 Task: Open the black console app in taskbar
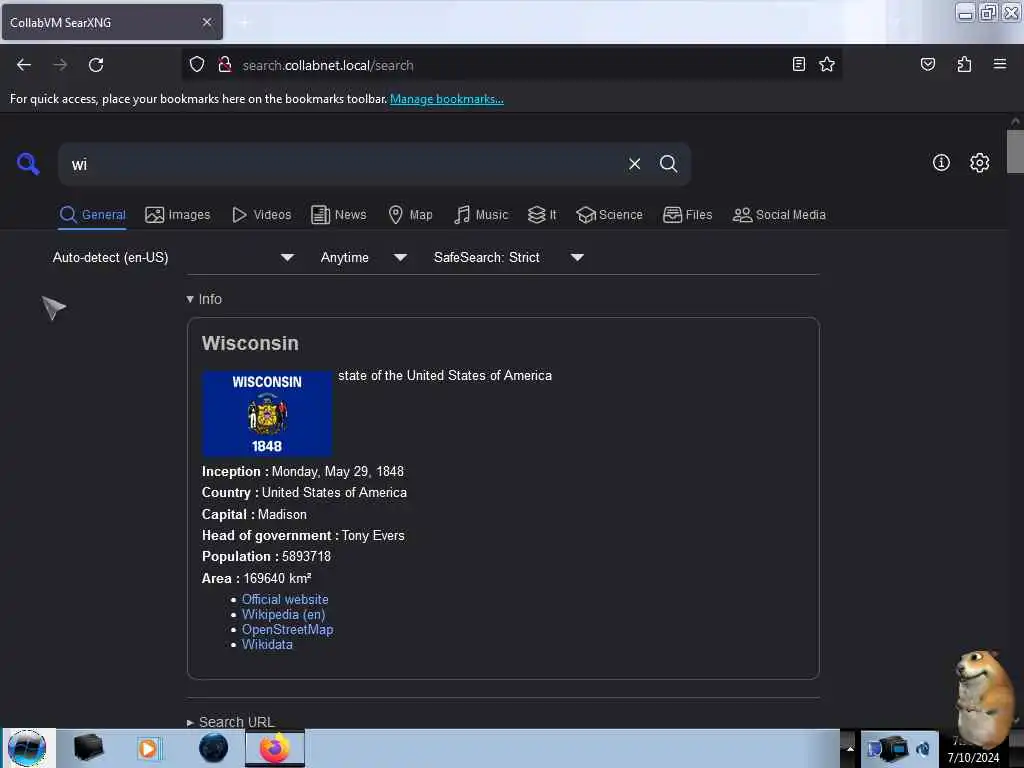[88, 748]
